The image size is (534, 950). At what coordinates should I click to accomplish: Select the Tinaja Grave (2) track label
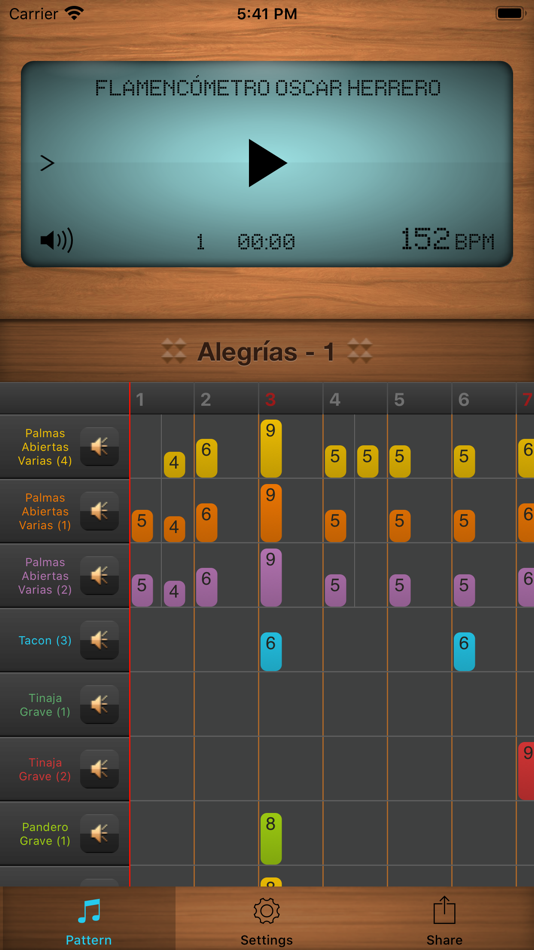pyautogui.click(x=45, y=769)
